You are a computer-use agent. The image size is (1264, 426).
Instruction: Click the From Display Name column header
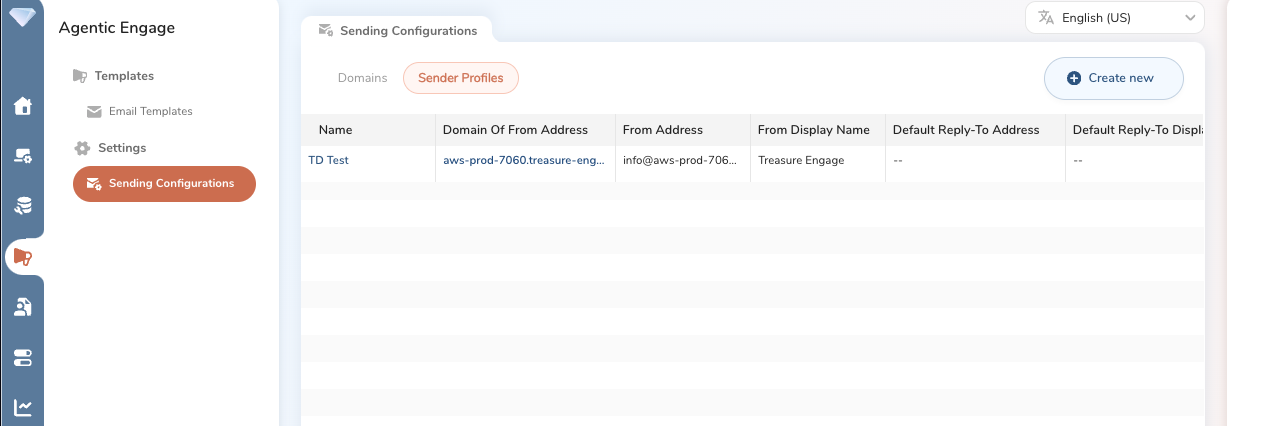(x=813, y=130)
